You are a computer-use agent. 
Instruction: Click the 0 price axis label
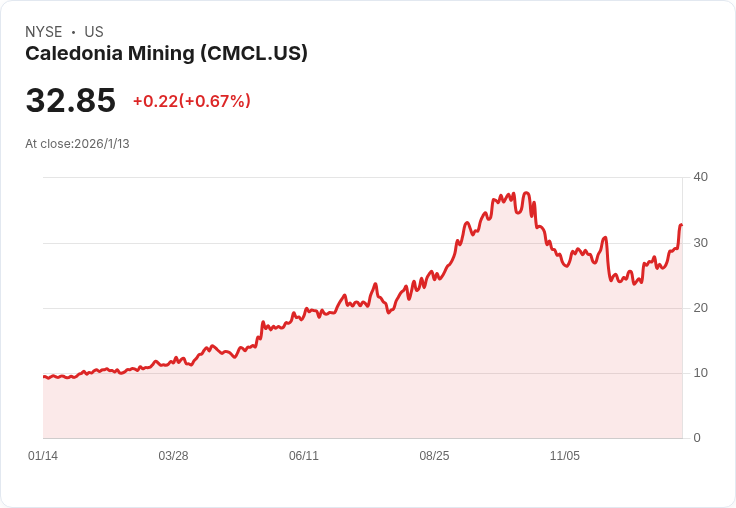[697, 438]
